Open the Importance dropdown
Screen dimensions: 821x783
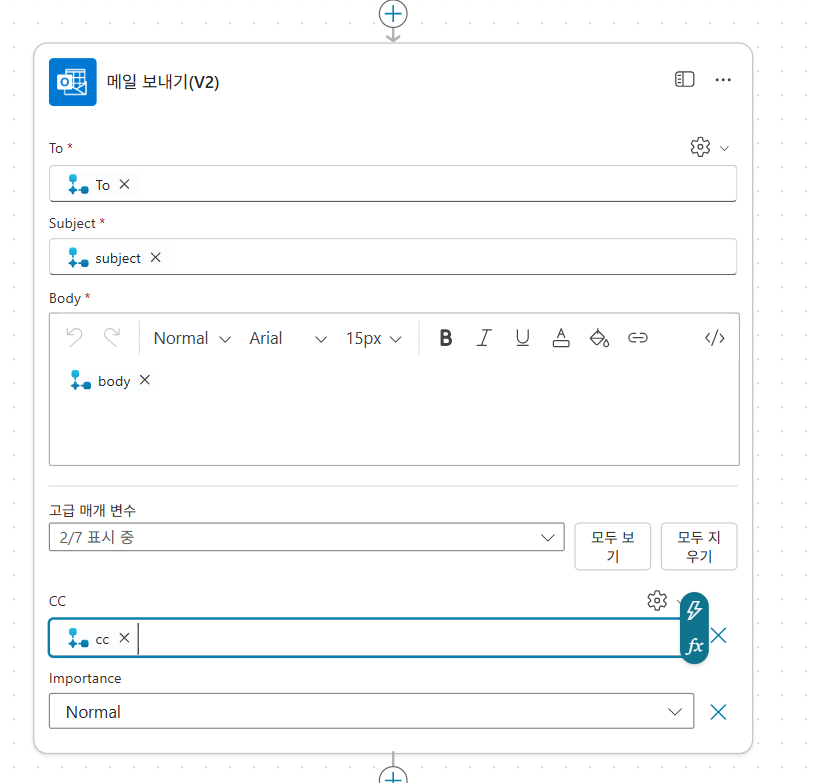tap(371, 711)
